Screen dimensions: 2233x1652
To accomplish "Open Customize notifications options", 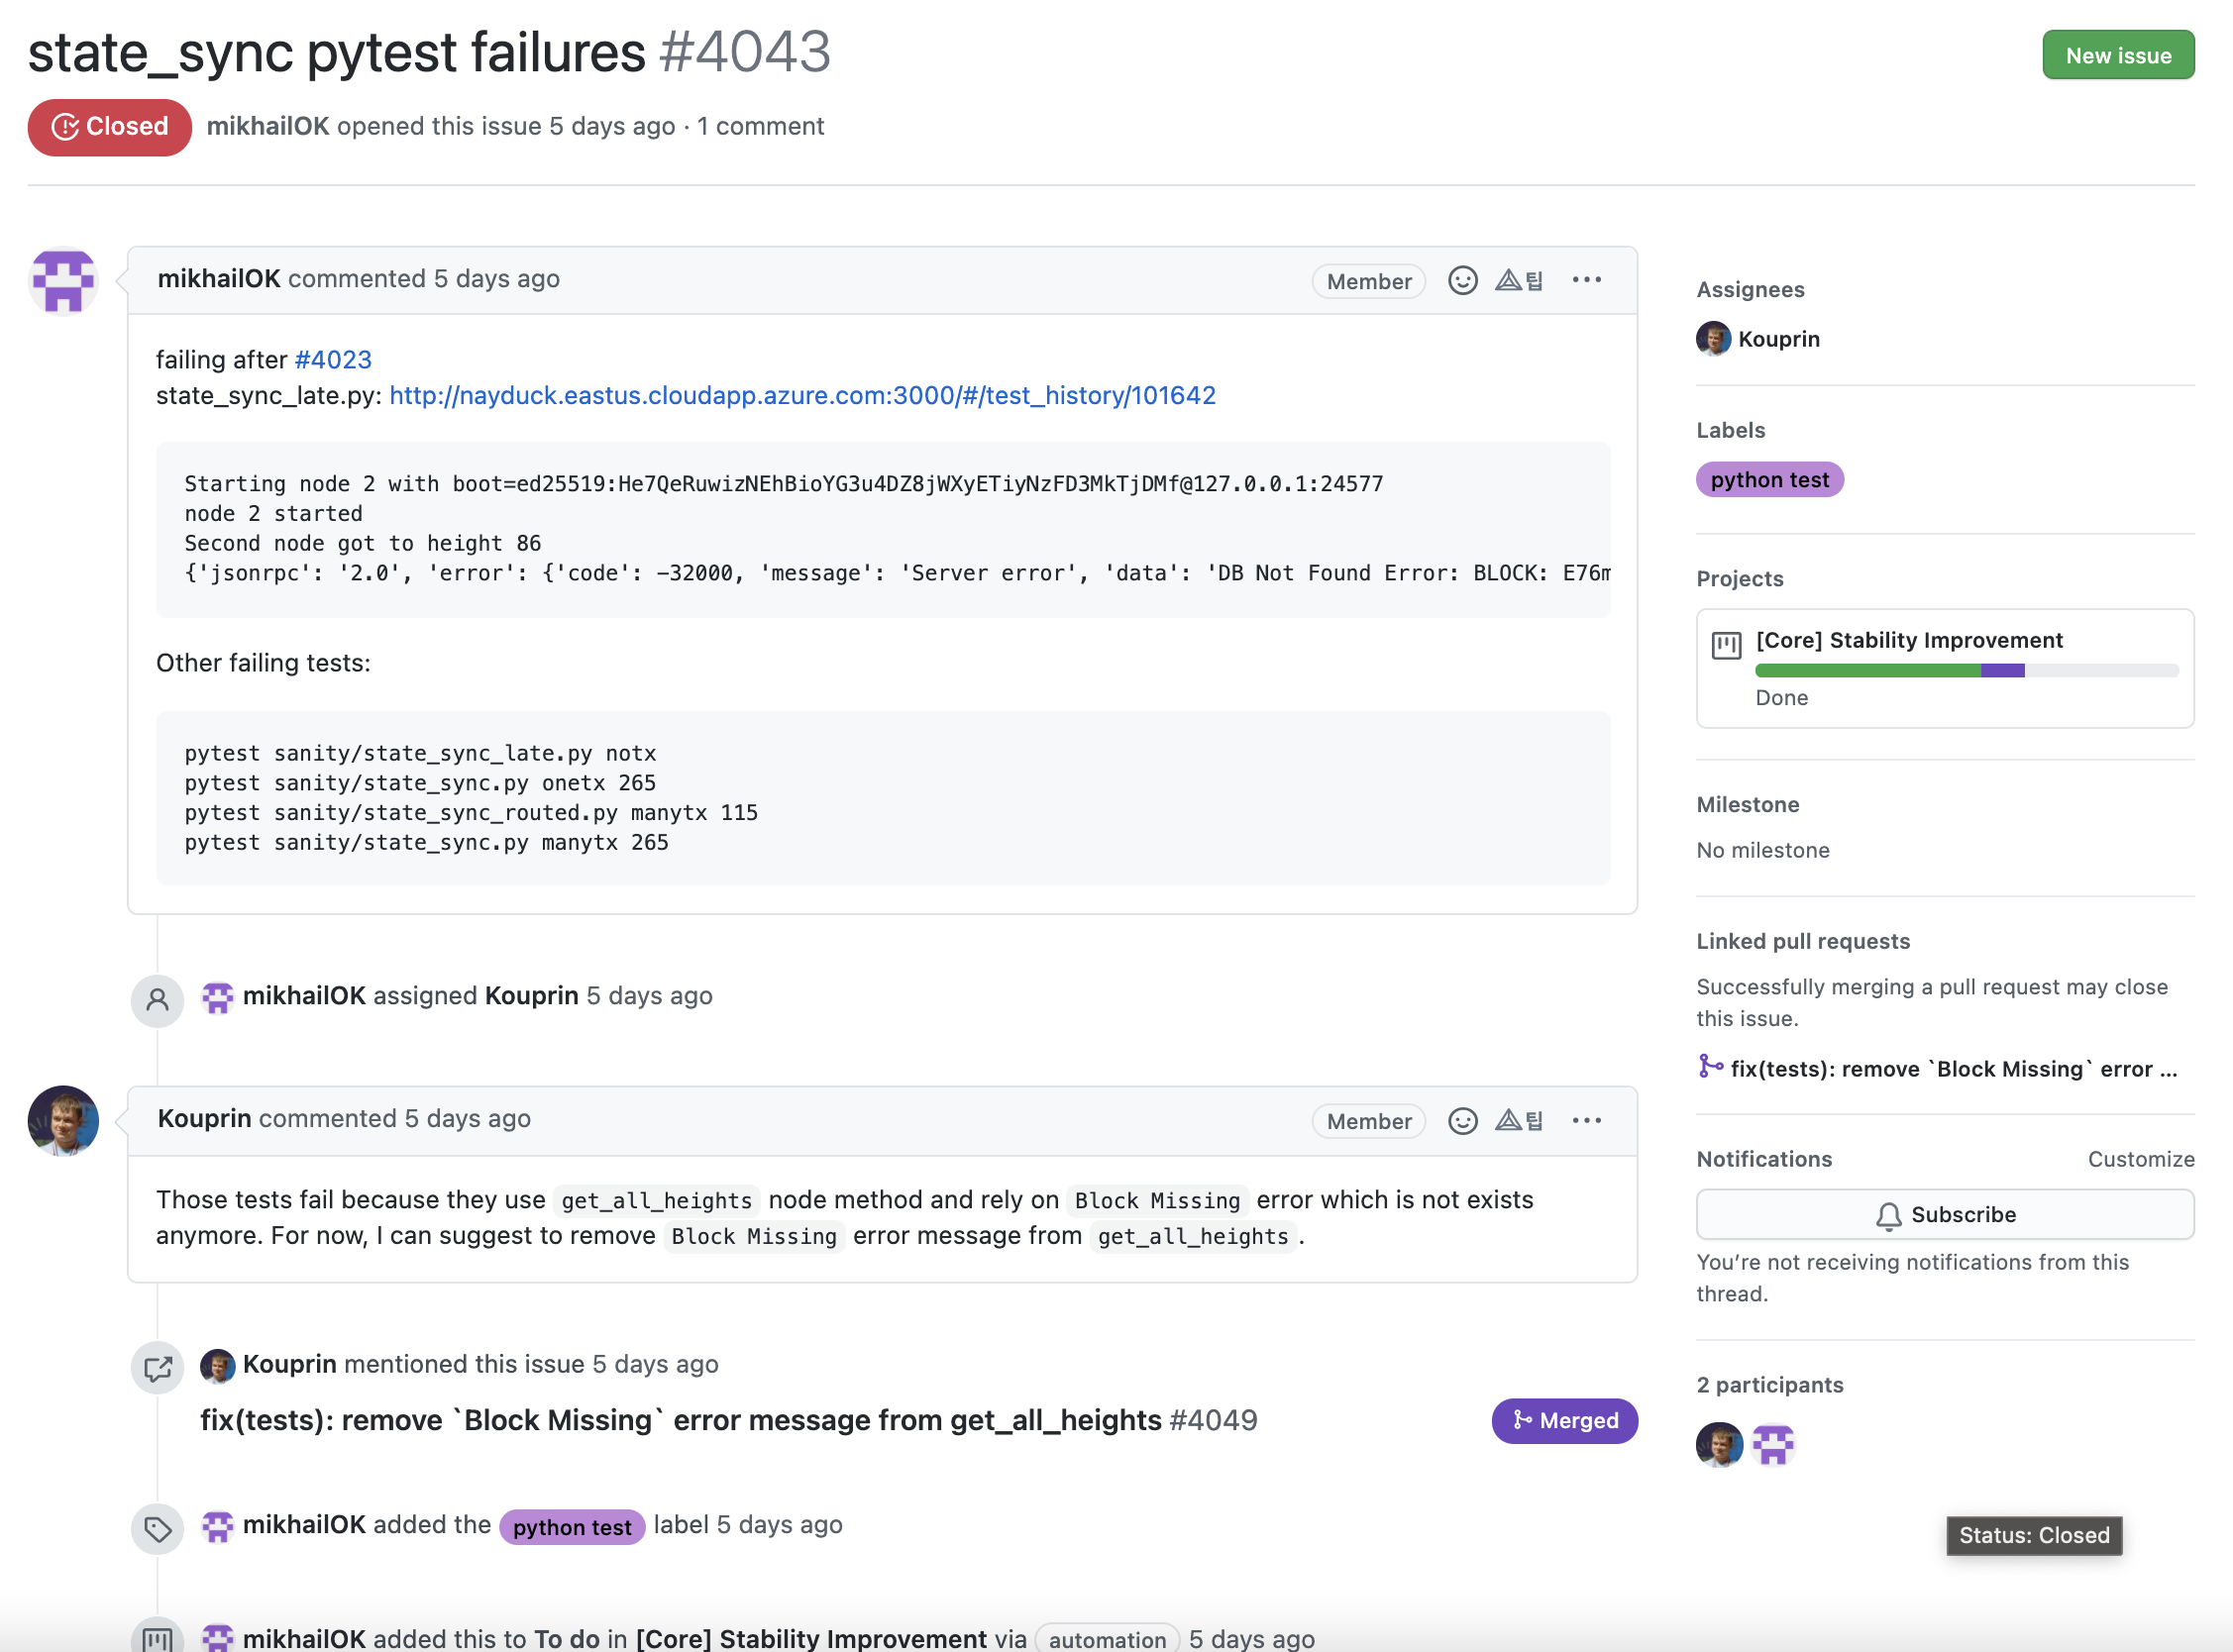I will coord(2140,1159).
